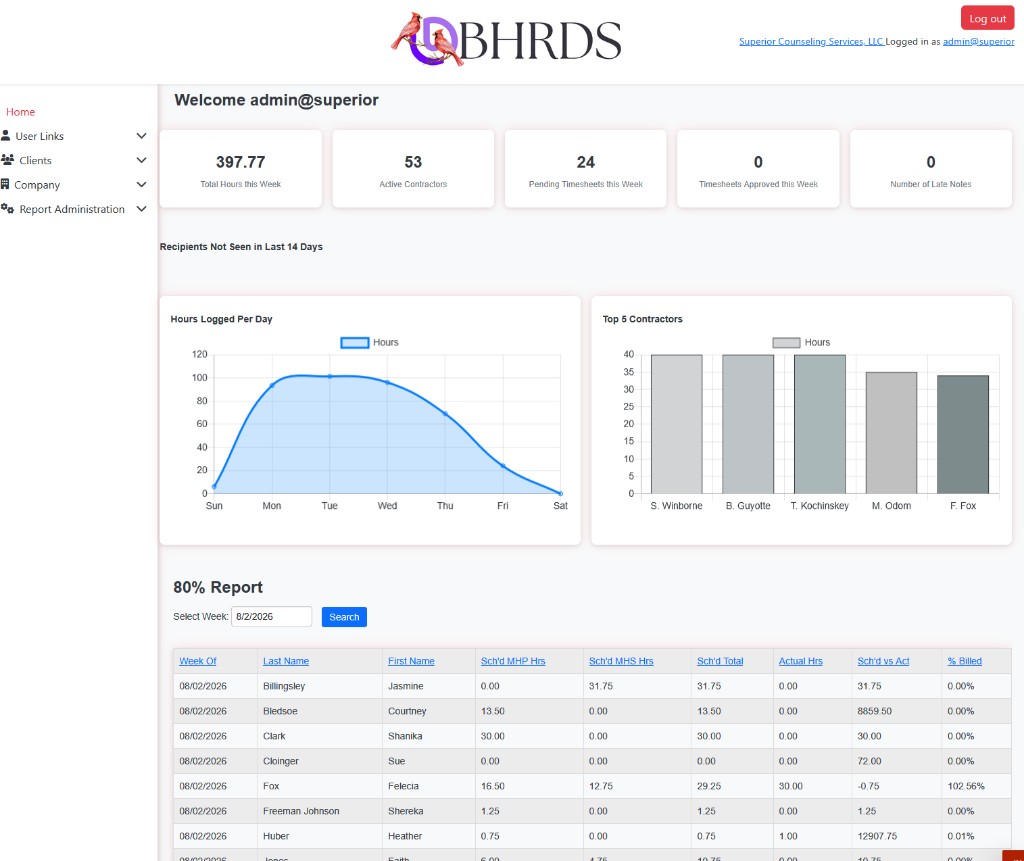
Task: Click the S. Winborne bar
Action: 677,424
